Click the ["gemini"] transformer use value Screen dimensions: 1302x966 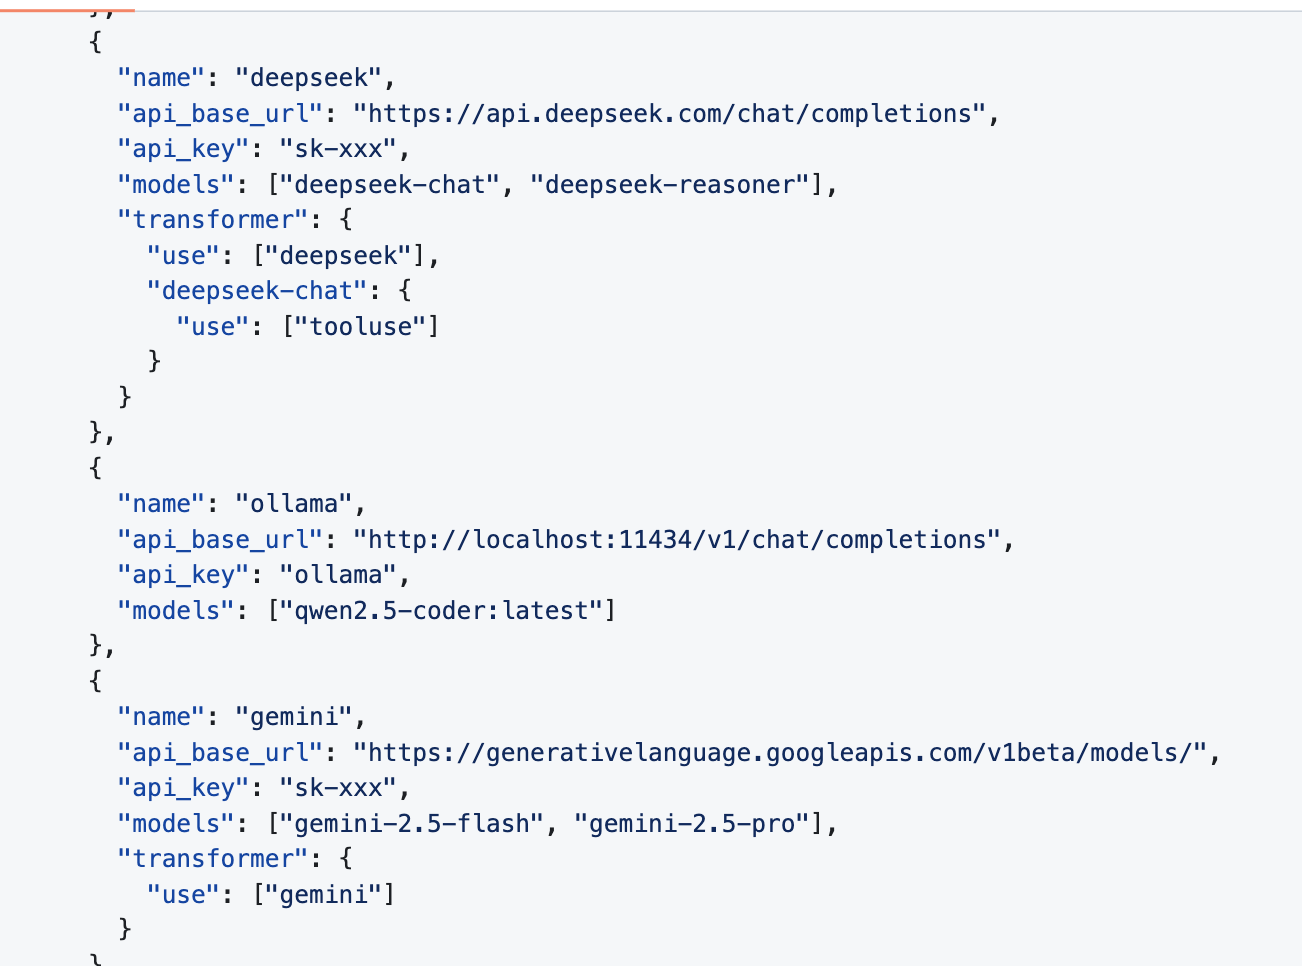324,895
